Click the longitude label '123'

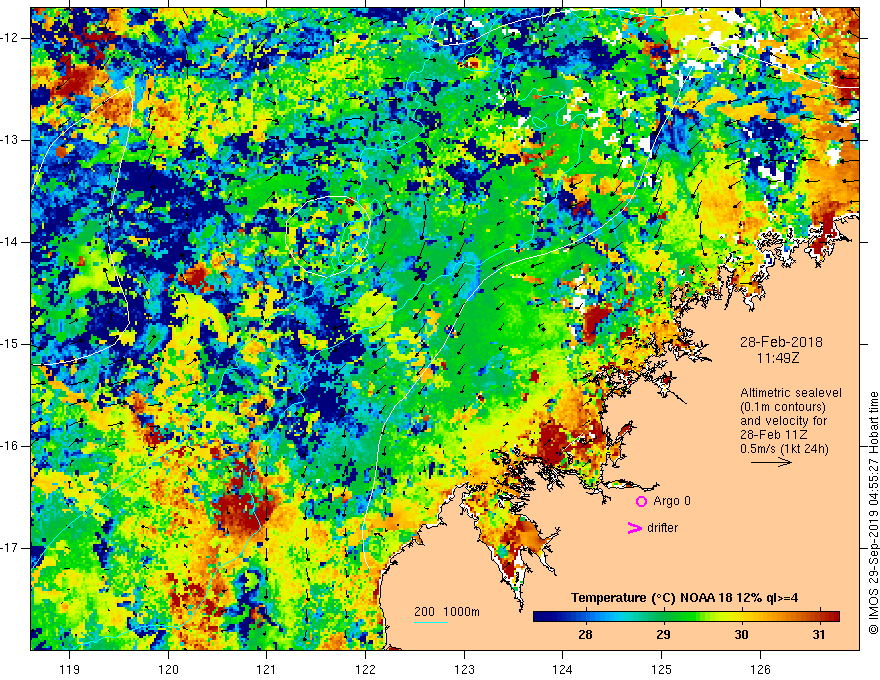[464, 669]
